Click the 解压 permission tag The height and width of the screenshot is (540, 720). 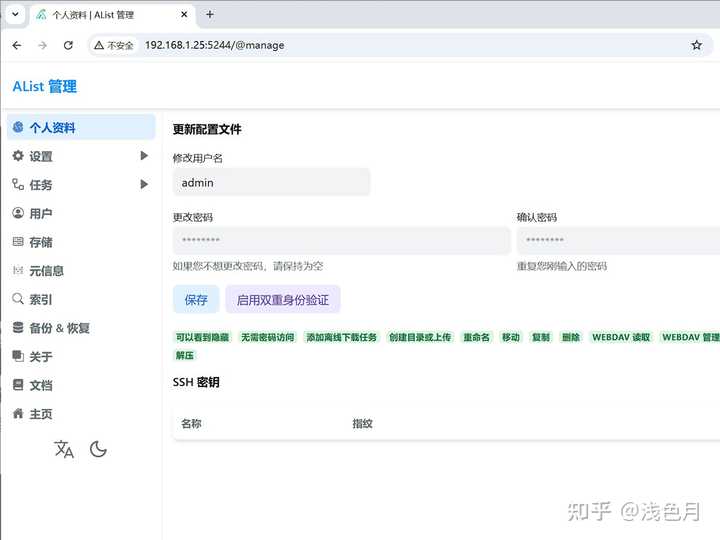click(x=185, y=355)
